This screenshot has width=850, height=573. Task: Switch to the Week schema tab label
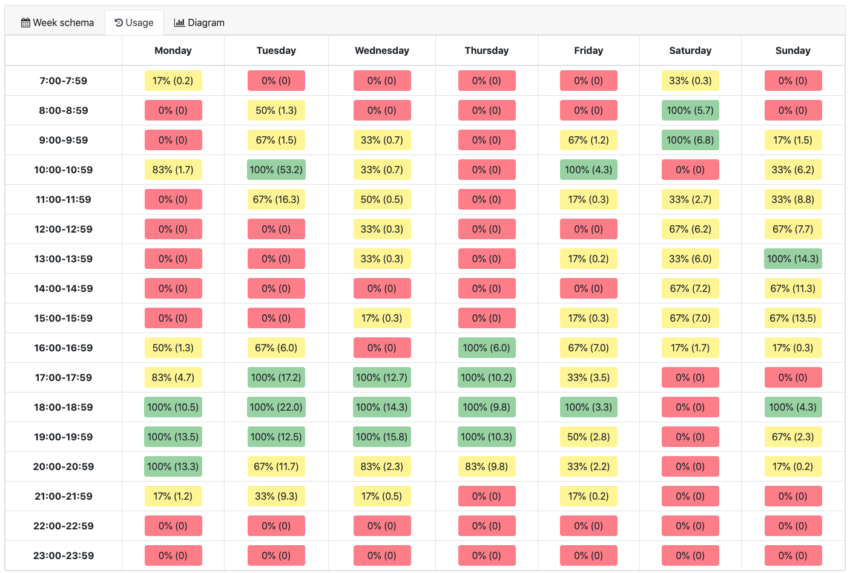[x=63, y=22]
